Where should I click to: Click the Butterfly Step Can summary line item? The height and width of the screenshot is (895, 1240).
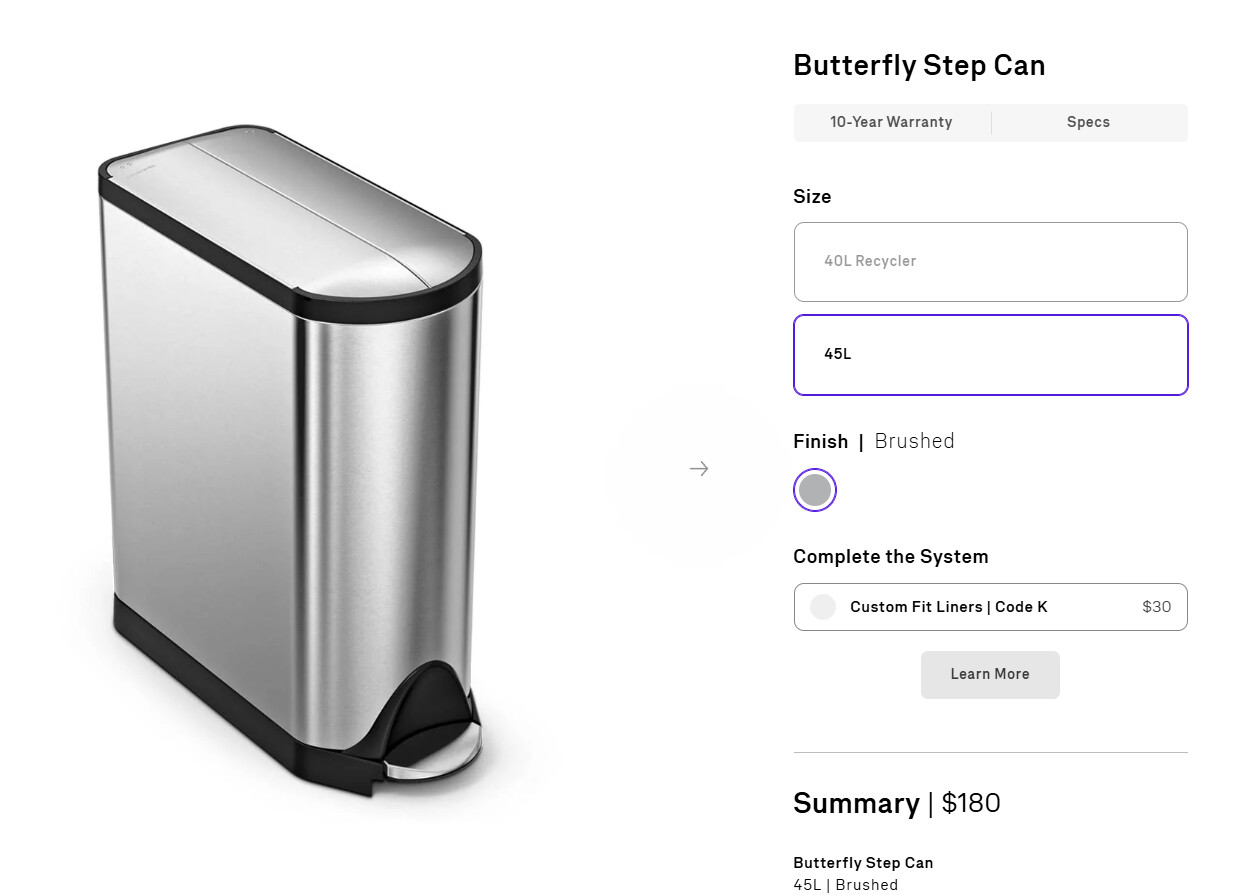(x=863, y=863)
